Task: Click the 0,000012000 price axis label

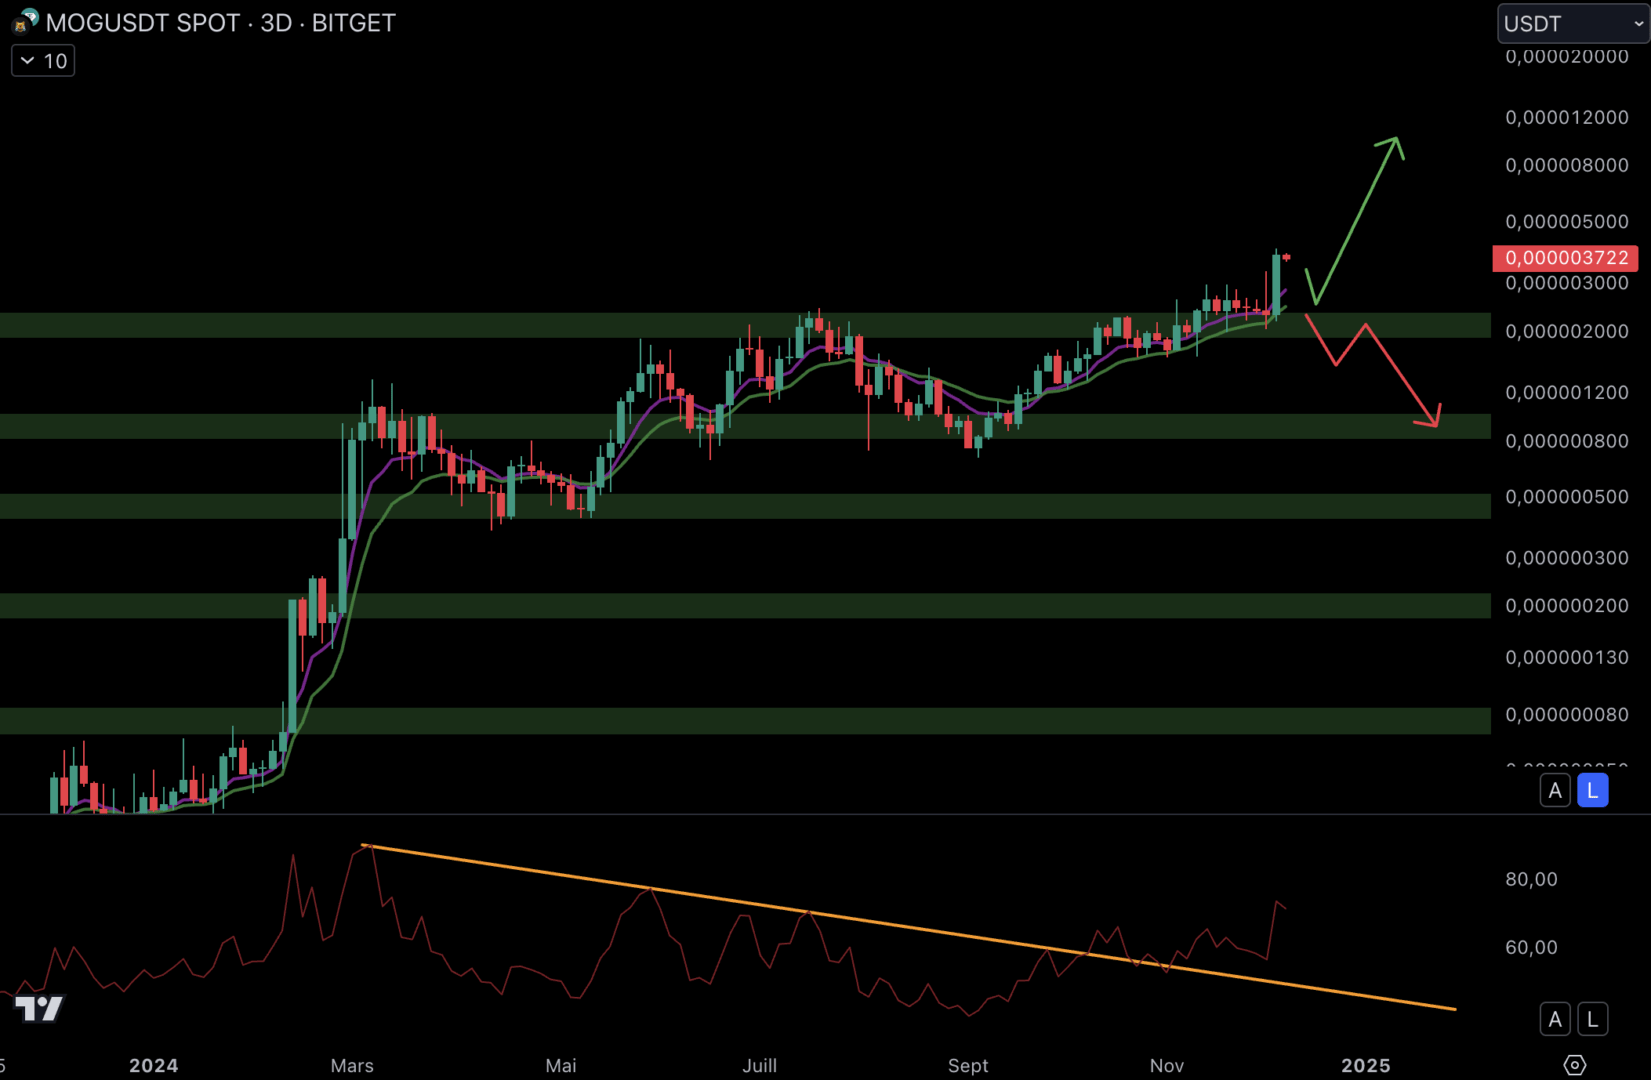Action: (1566, 118)
